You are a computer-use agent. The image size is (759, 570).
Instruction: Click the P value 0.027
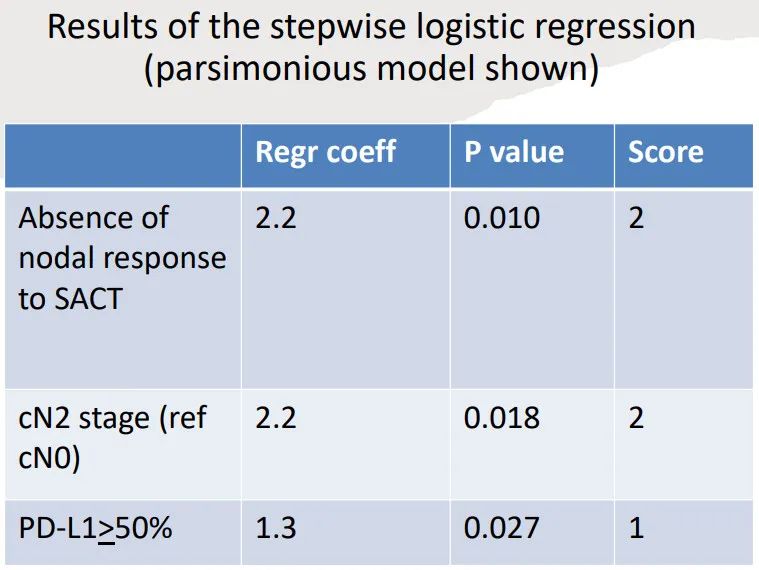pyautogui.click(x=502, y=528)
